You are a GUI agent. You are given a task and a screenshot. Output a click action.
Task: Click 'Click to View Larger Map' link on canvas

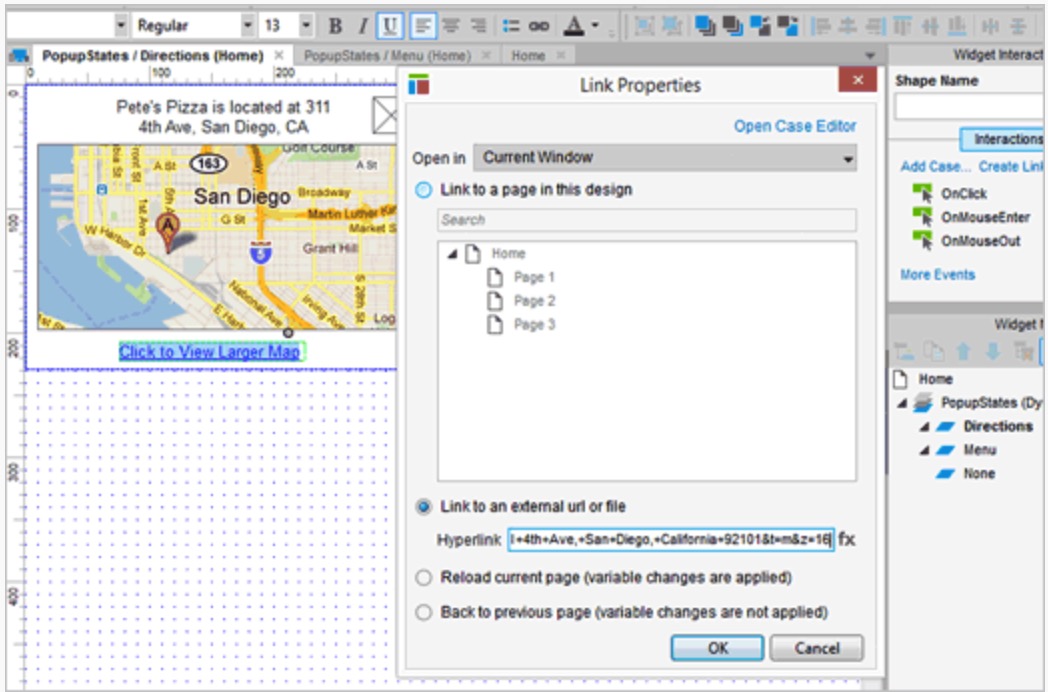pos(210,352)
